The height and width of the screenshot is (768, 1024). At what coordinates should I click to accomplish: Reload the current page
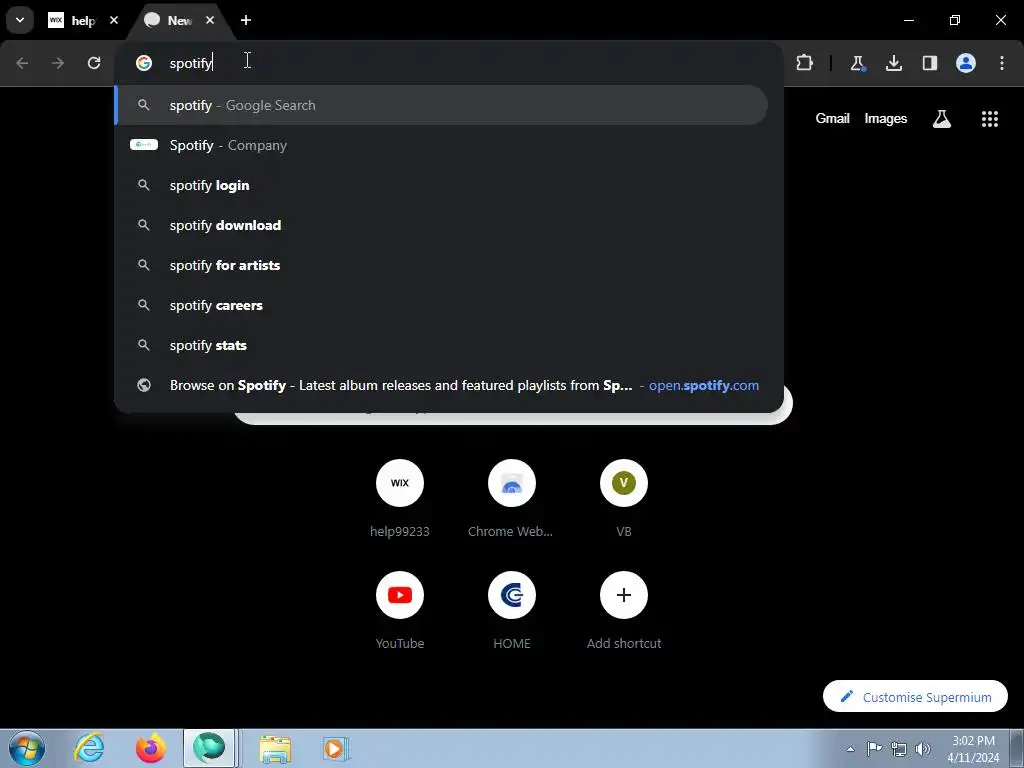(x=94, y=63)
